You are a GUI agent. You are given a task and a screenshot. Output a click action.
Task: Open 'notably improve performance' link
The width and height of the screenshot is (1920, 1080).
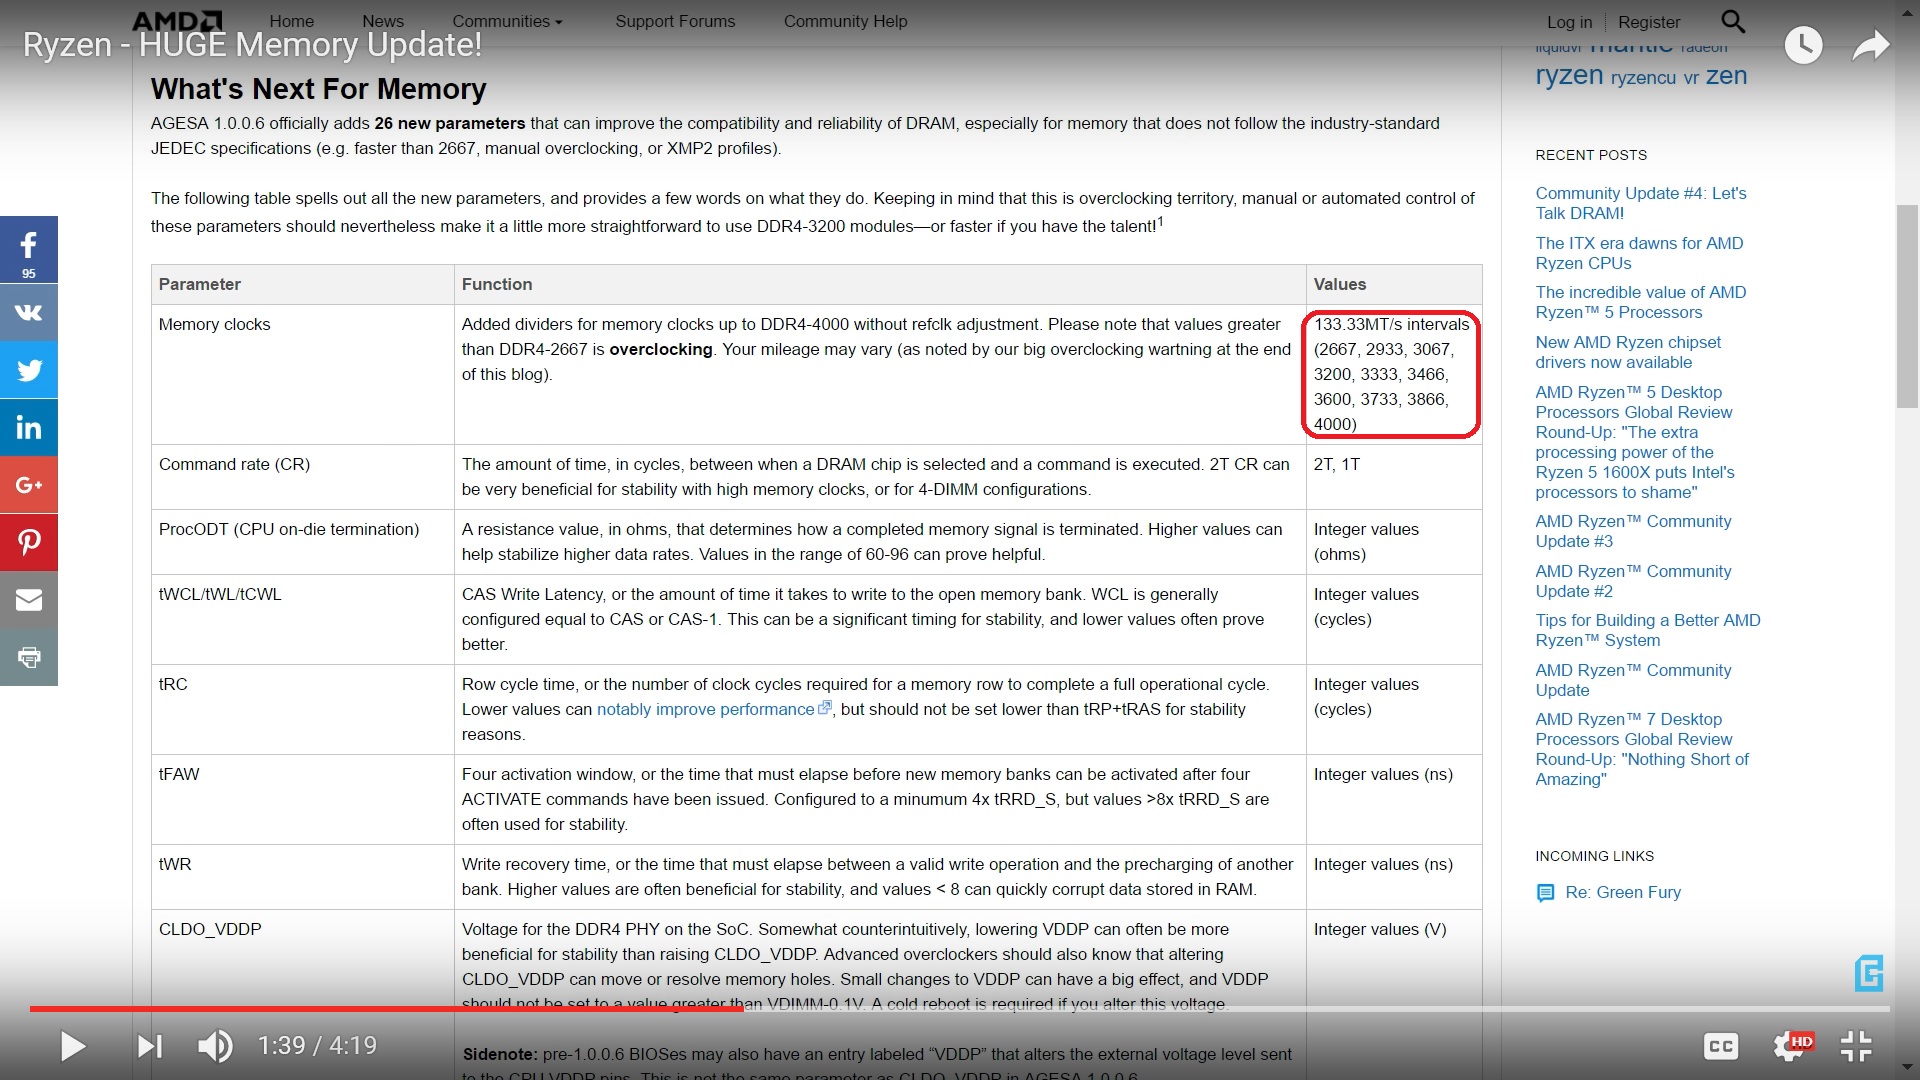706,709
